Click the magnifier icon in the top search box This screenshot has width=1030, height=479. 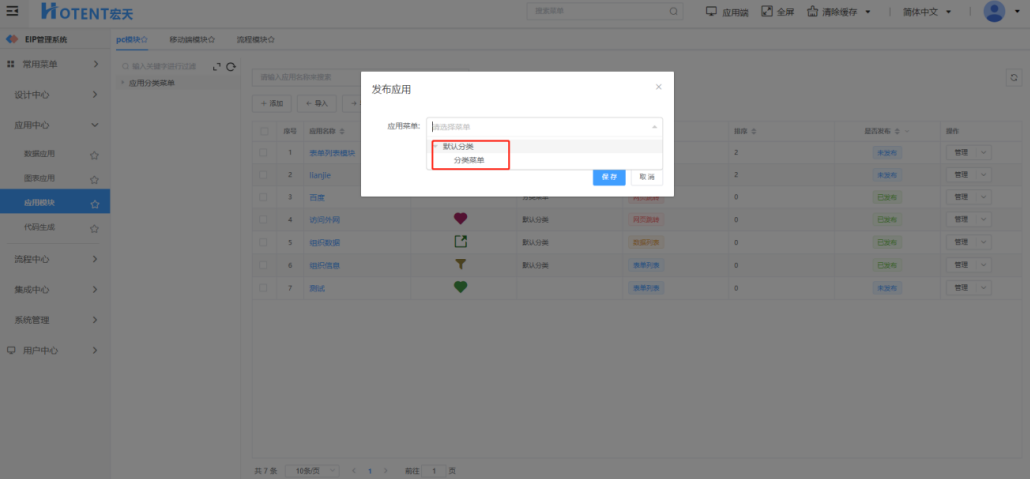(673, 11)
